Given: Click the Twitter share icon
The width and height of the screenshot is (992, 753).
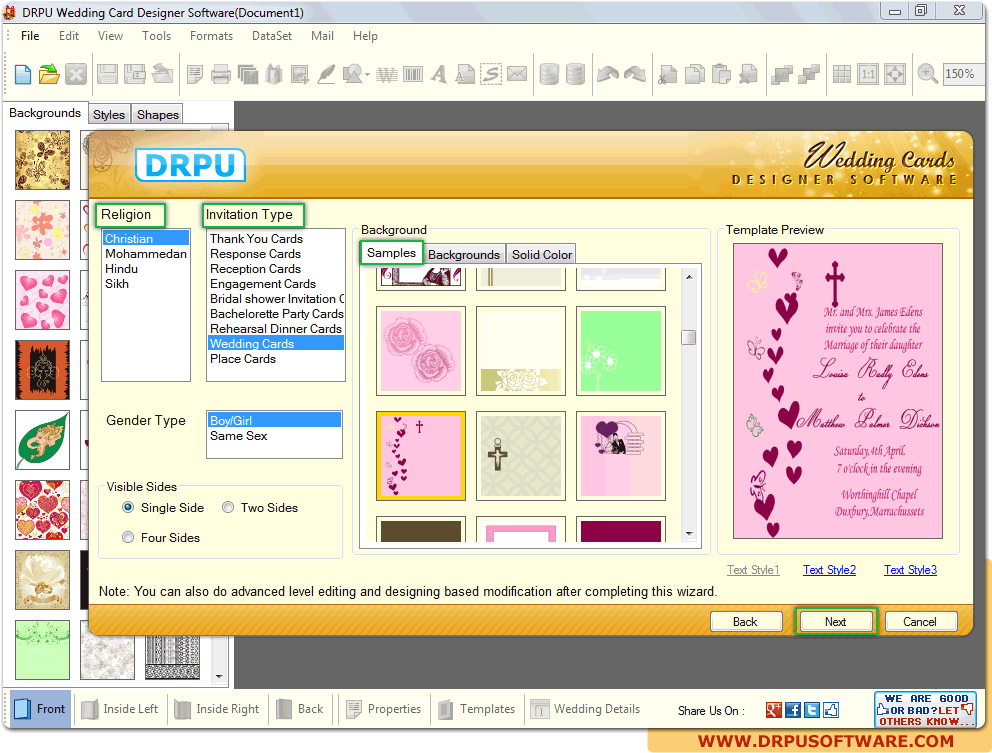Looking at the screenshot, I should click(812, 710).
